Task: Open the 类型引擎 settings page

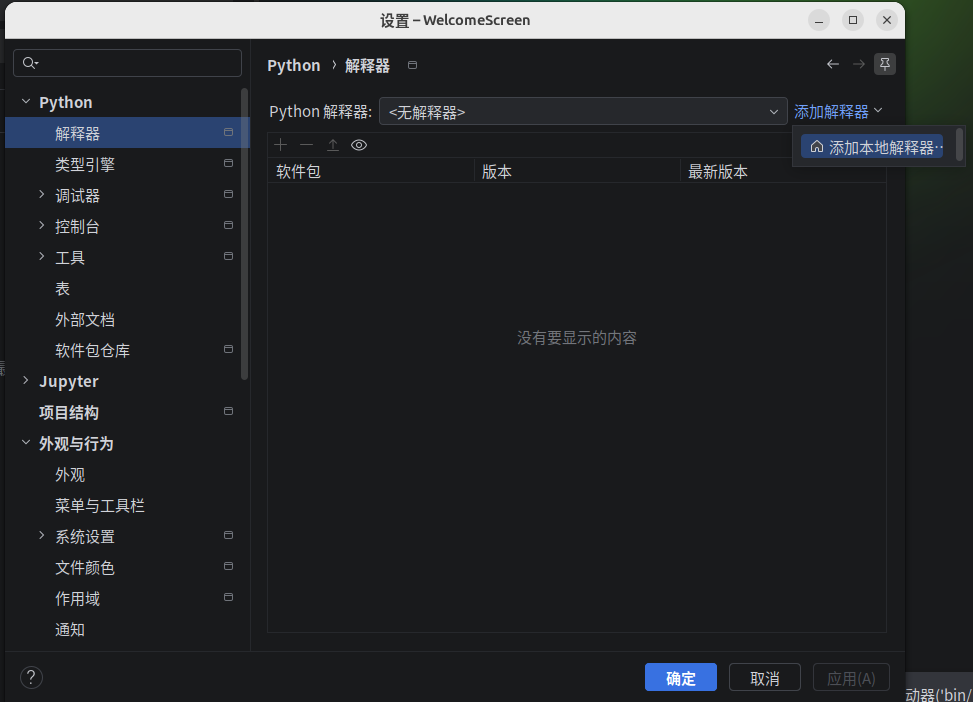Action: 127,164
